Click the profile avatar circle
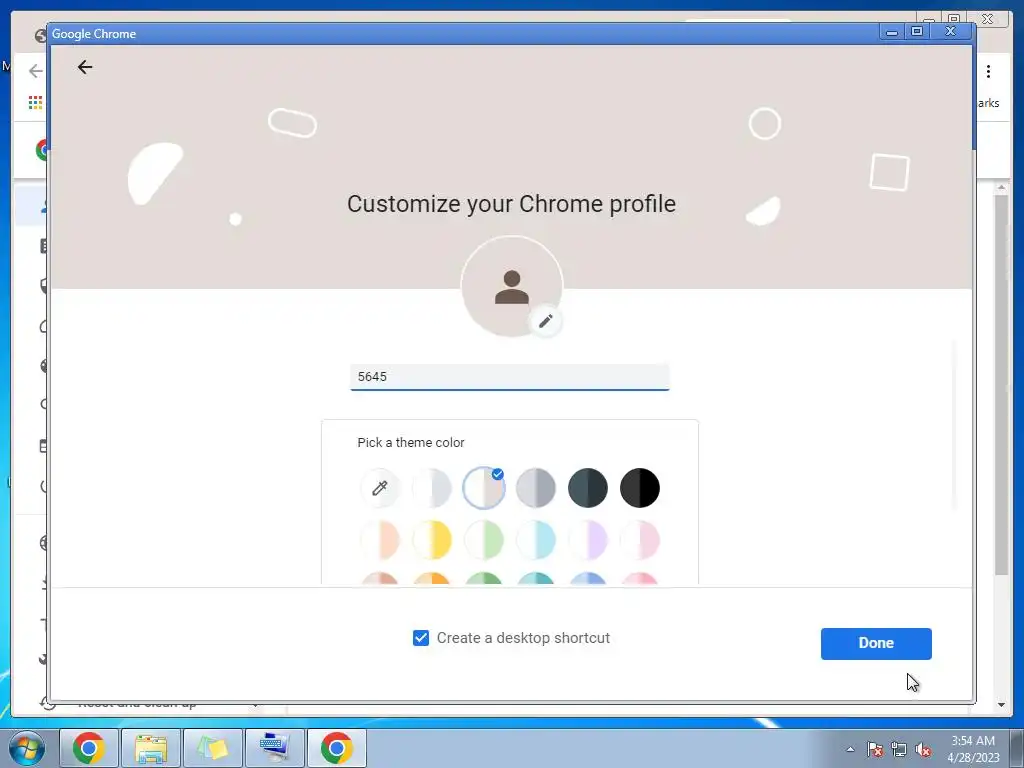Image resolution: width=1024 pixels, height=768 pixels. point(511,287)
